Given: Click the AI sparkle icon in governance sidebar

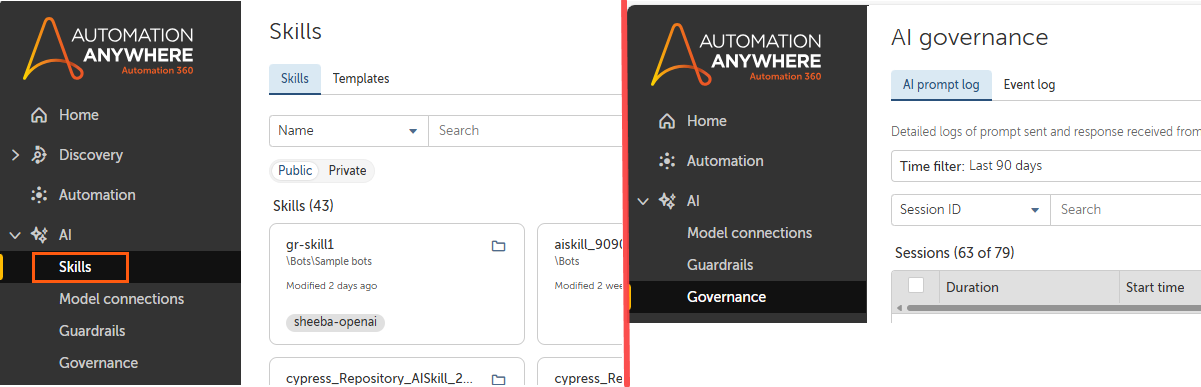Looking at the screenshot, I should [x=667, y=201].
